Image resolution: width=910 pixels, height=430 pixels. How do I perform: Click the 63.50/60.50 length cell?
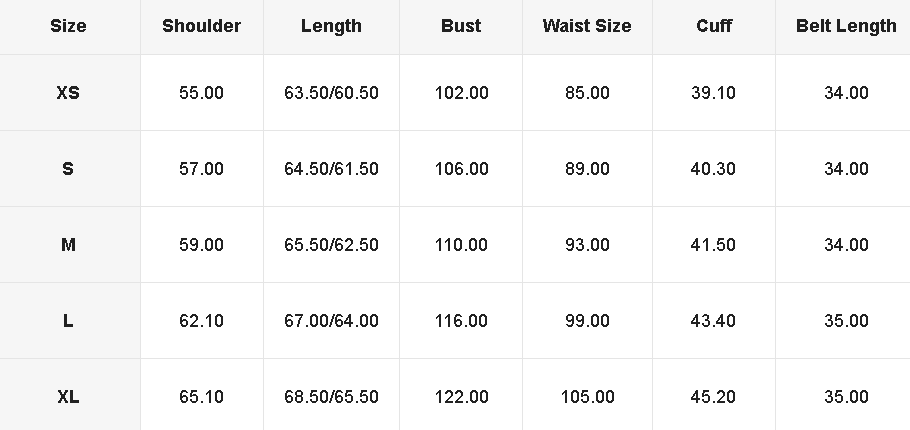[331, 93]
